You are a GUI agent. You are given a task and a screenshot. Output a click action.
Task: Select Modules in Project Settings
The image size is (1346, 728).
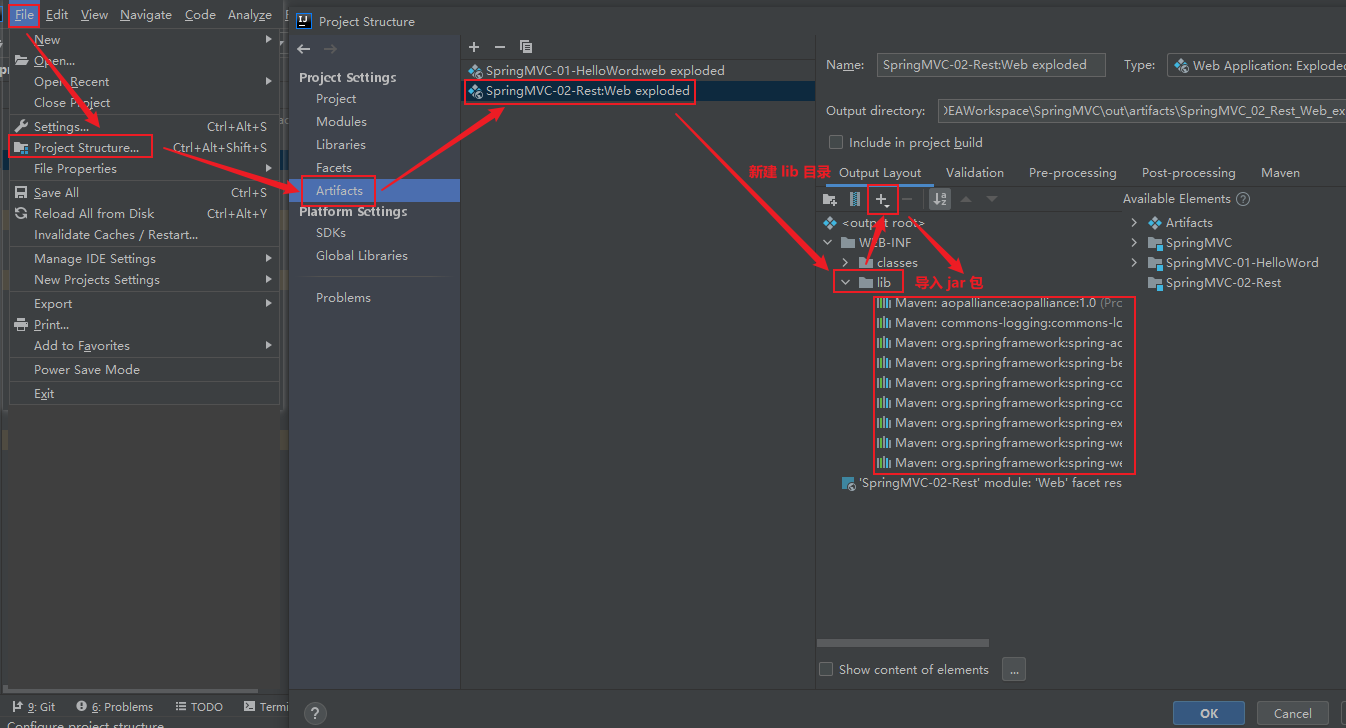pyautogui.click(x=341, y=121)
